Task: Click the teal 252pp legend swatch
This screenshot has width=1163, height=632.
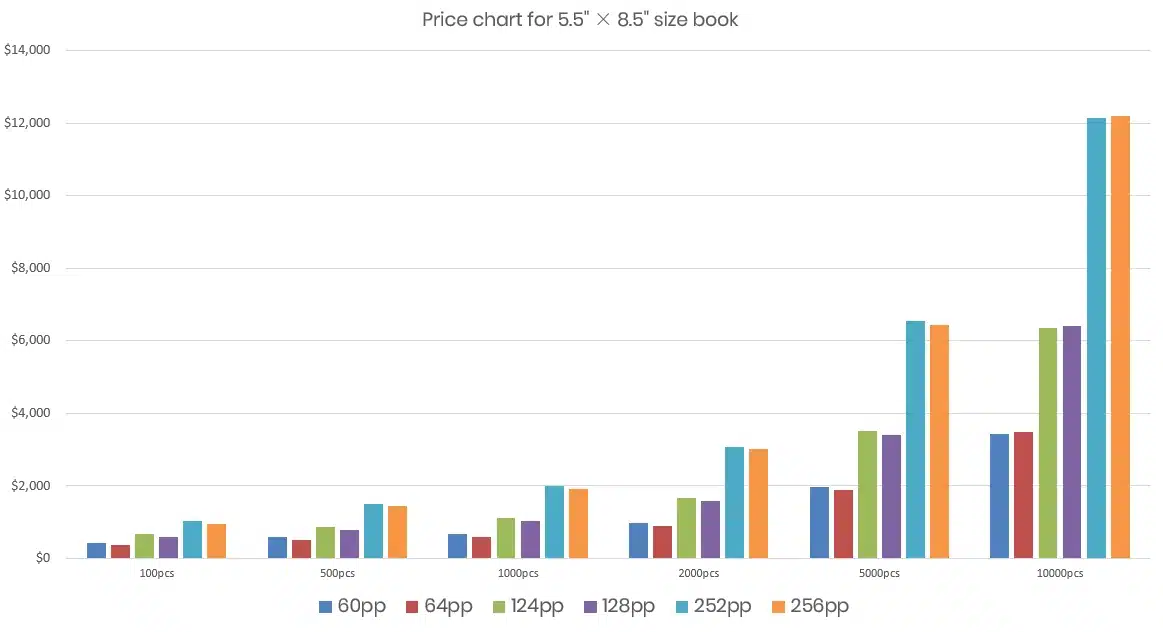Action: pos(682,607)
